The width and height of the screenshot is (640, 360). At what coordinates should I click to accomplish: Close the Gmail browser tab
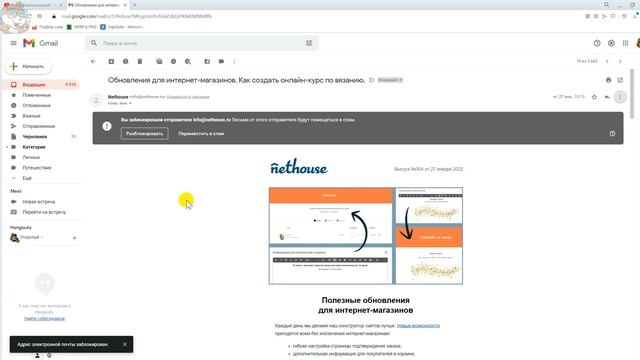pyautogui.click(x=125, y=5)
